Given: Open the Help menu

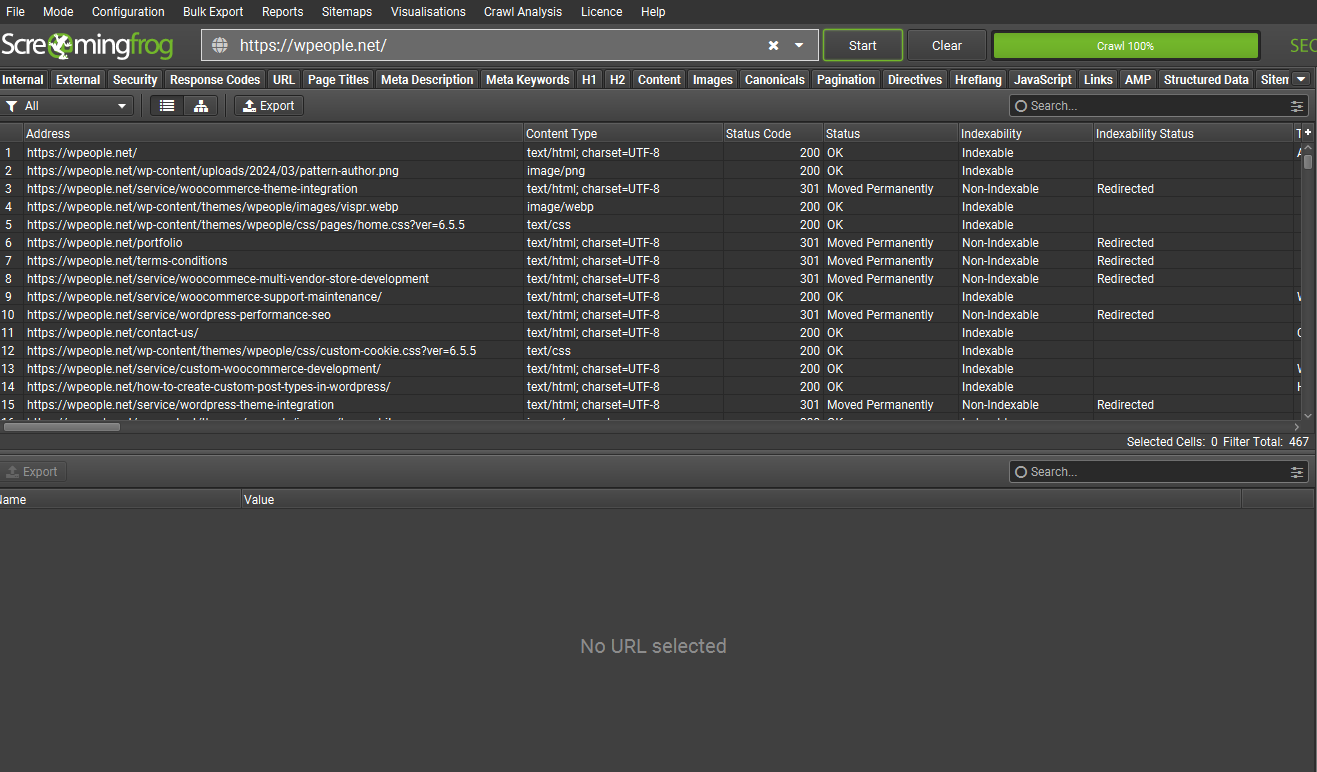Looking at the screenshot, I should (653, 12).
